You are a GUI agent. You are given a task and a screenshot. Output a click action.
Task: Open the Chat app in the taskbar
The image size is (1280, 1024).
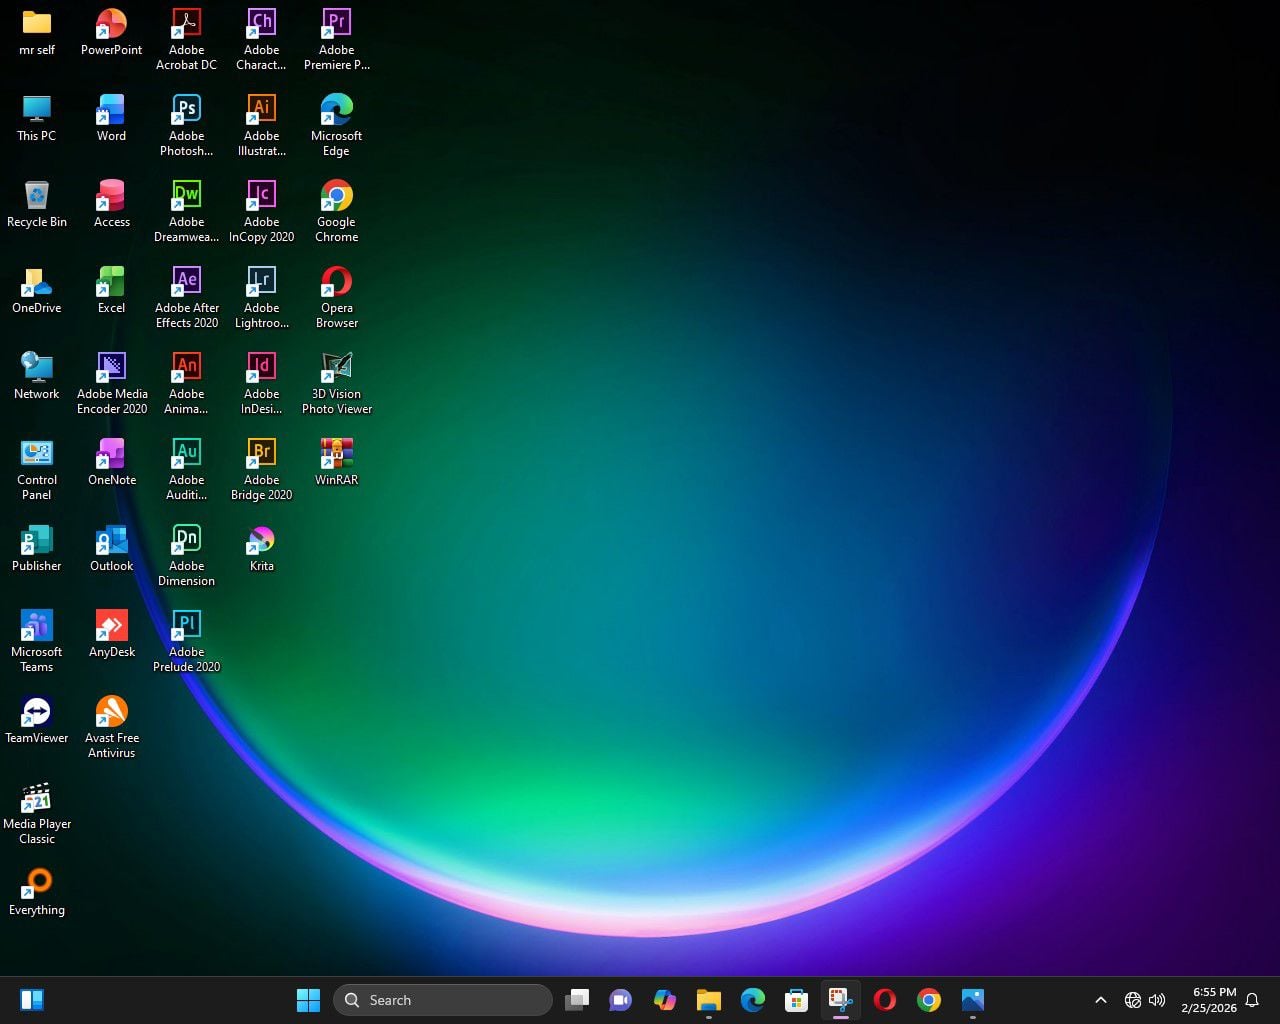point(621,1000)
